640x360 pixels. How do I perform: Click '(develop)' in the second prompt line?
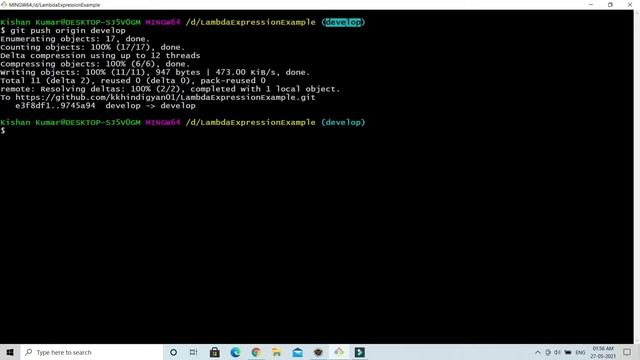click(x=343, y=122)
